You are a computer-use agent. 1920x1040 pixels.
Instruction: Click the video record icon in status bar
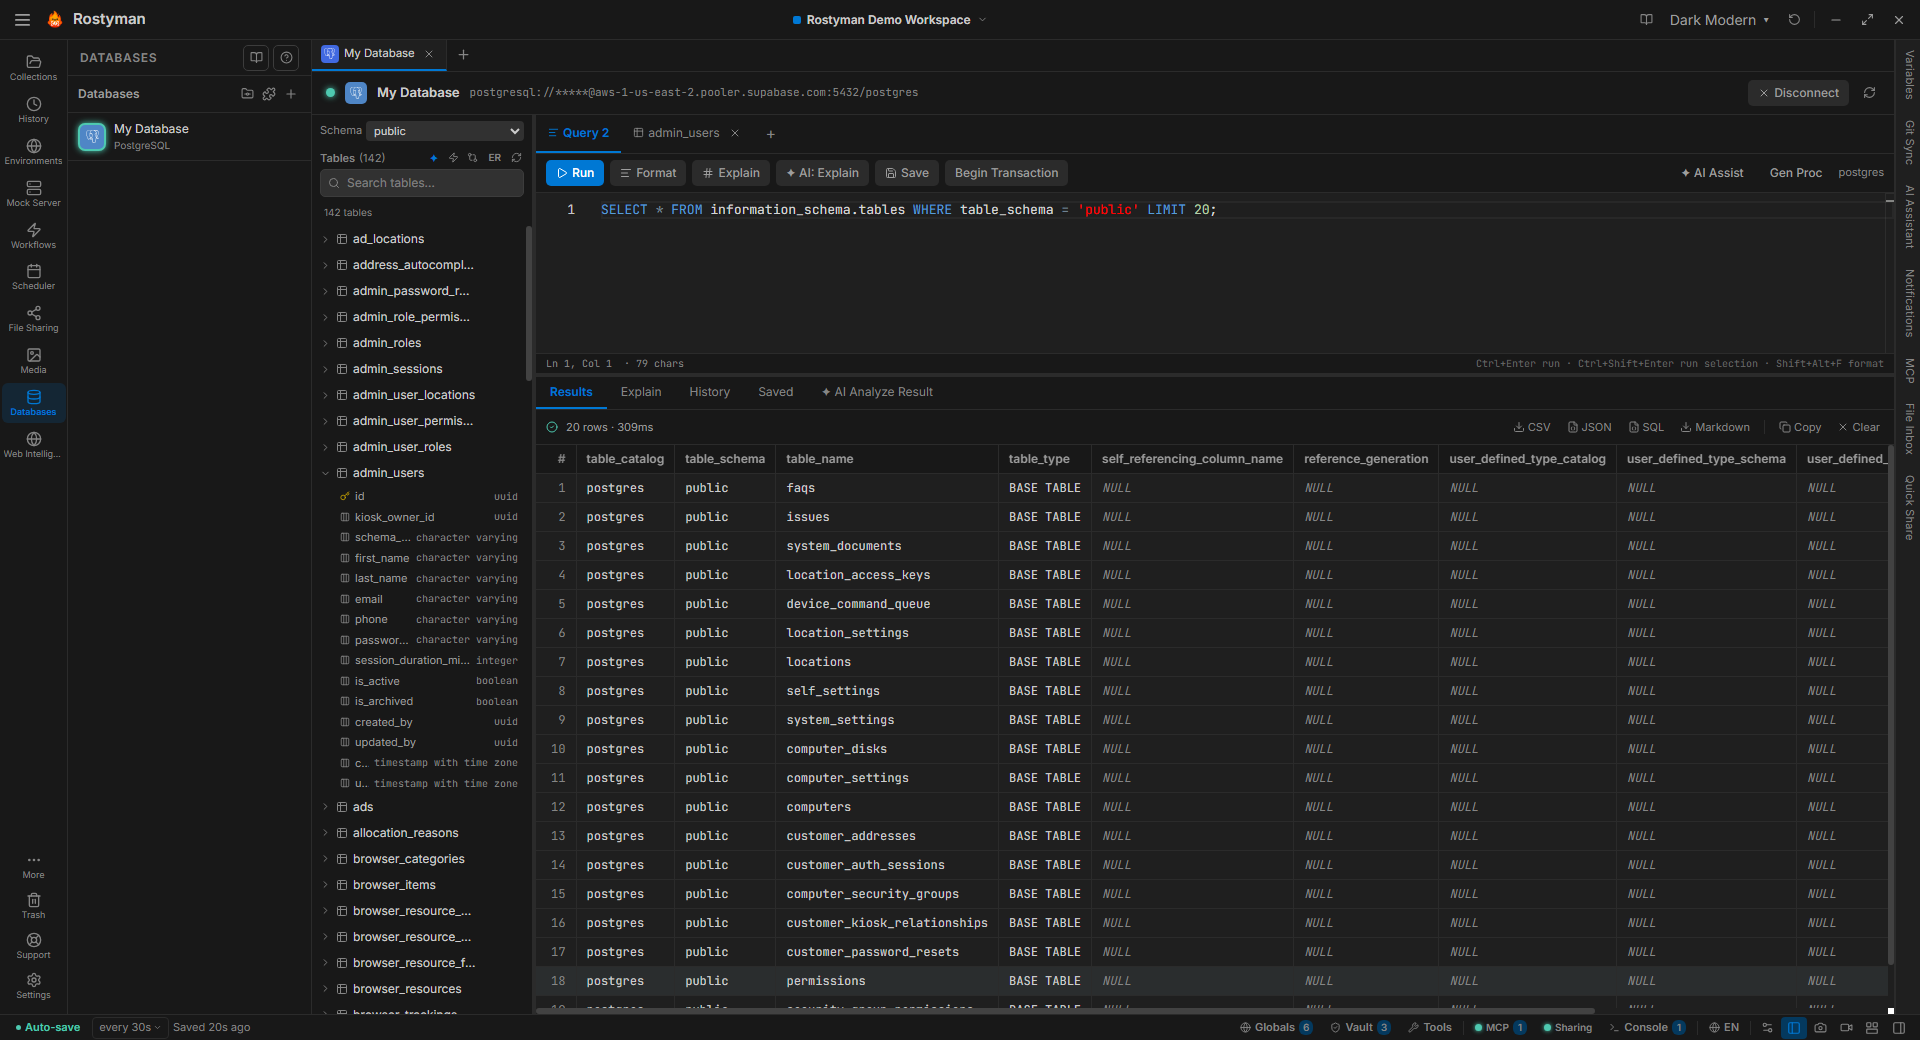pos(1846,1028)
